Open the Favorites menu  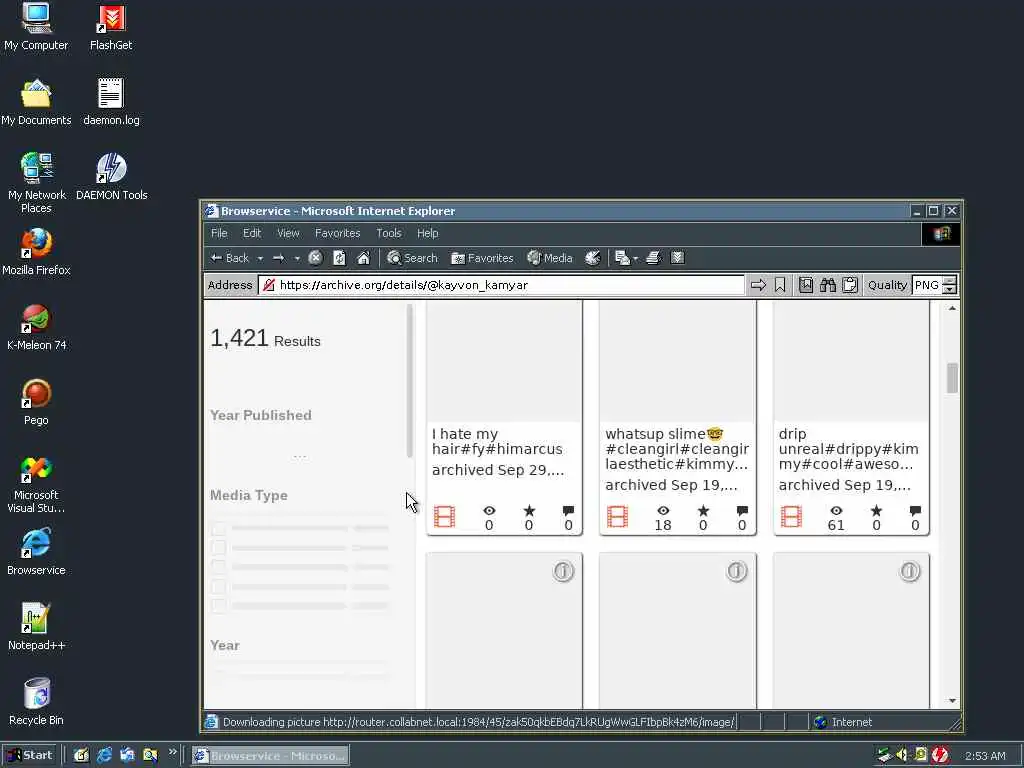(x=338, y=233)
